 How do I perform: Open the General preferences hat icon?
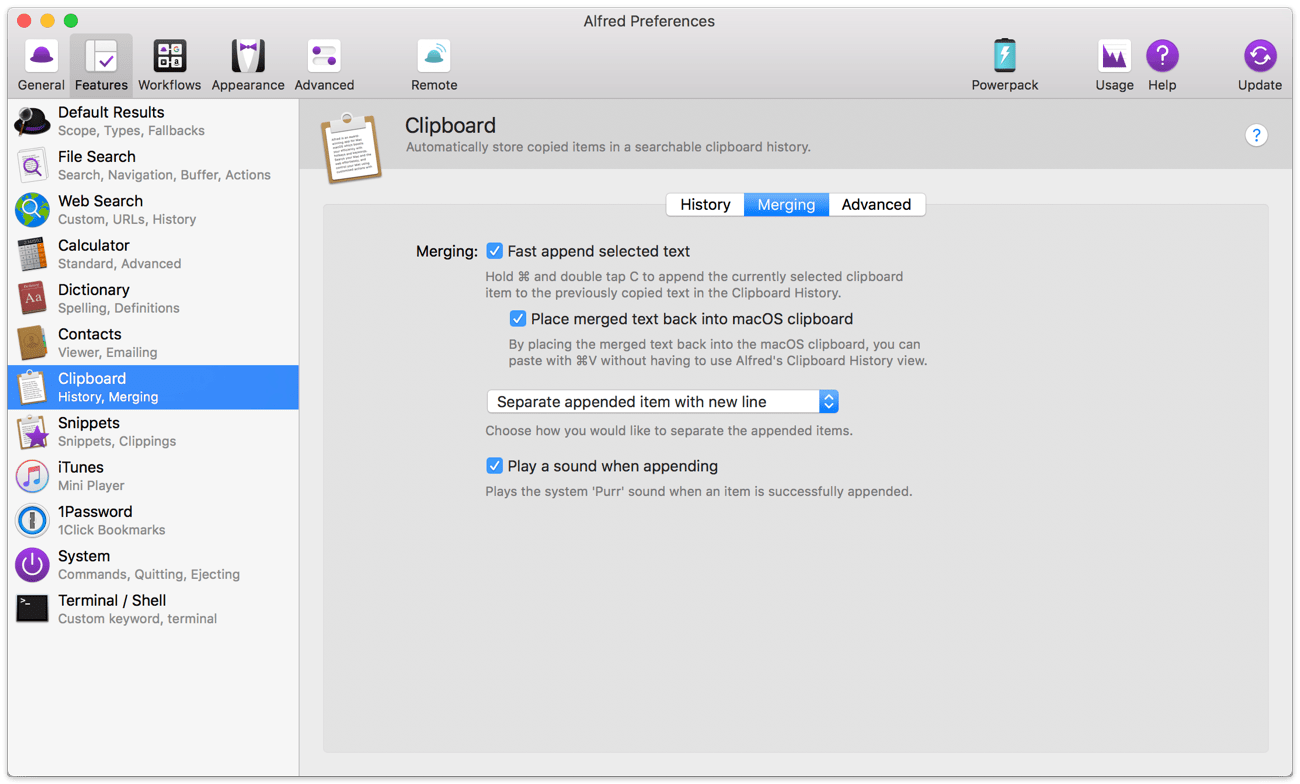41,56
